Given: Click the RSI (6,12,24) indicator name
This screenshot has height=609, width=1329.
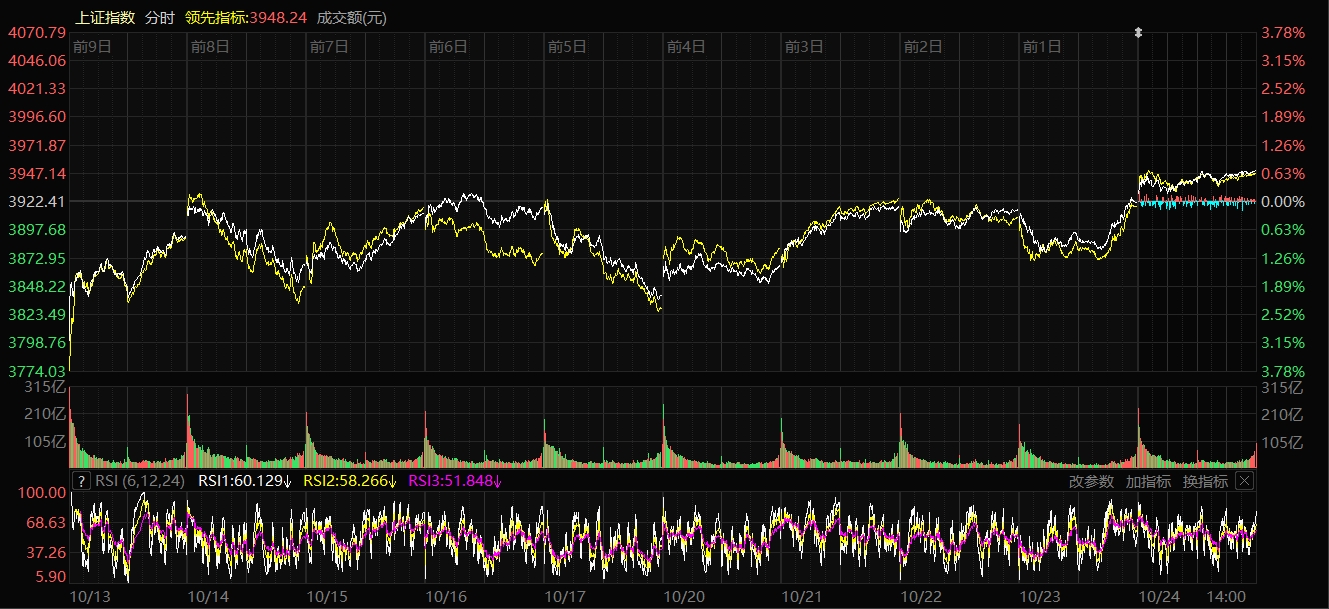Looking at the screenshot, I should [x=141, y=481].
